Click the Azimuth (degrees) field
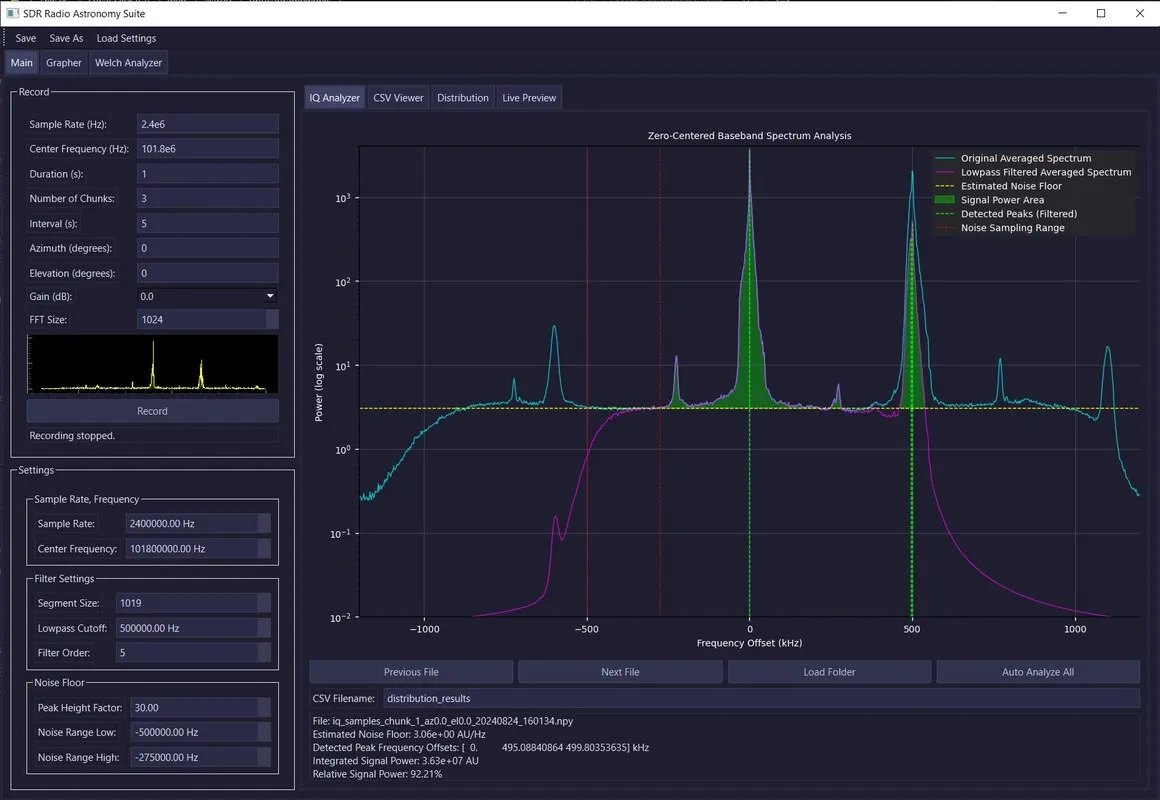The image size is (1160, 800). [208, 248]
